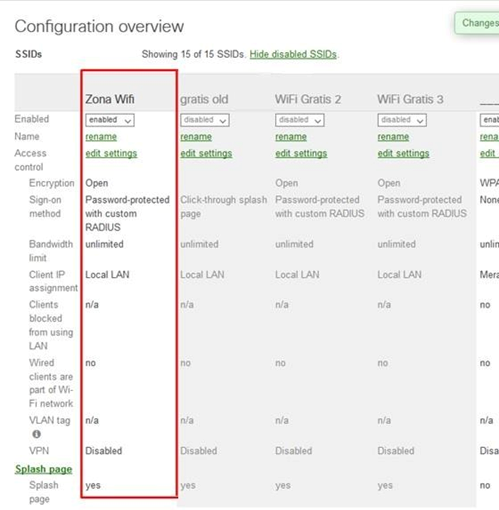Click the Configuration overview heading
The height and width of the screenshot is (510, 499).
click(99, 26)
